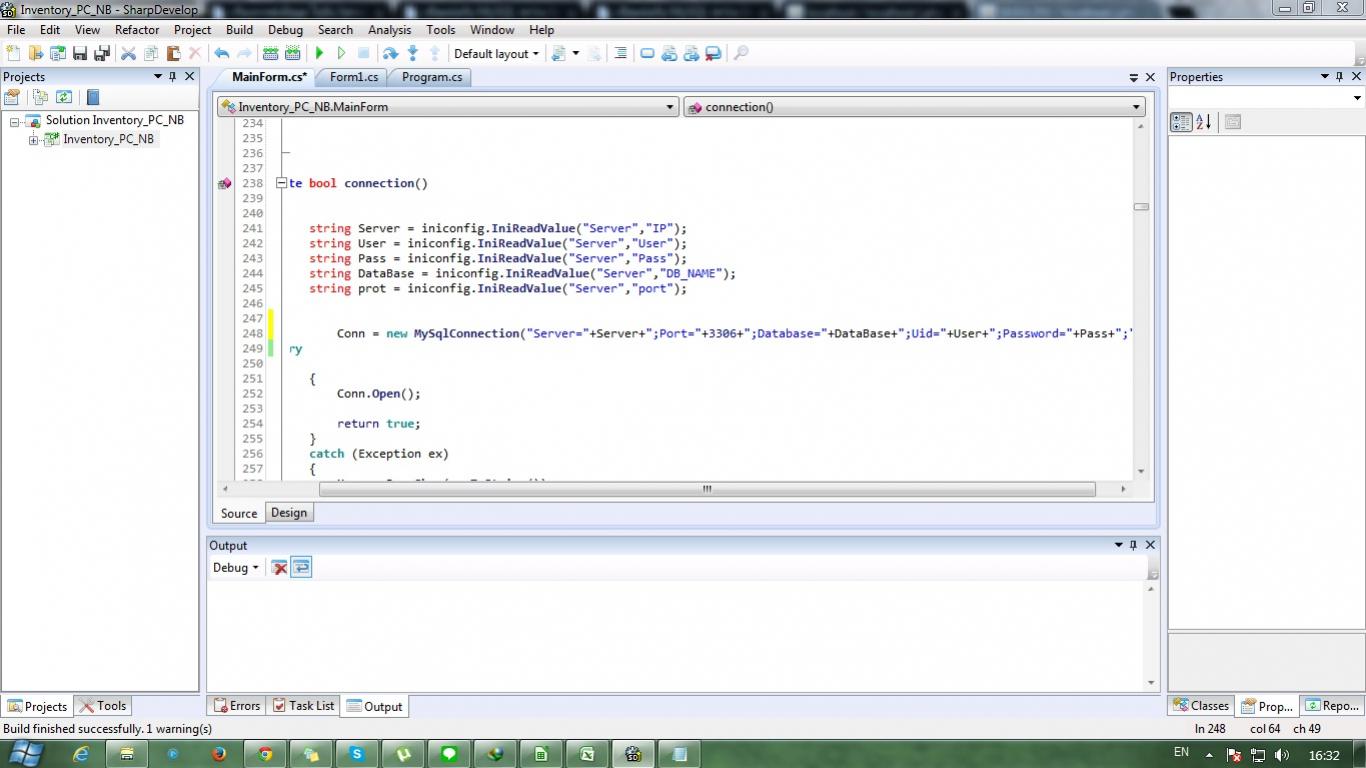Click the Paste clipboard toolbar icon
Image resolution: width=1366 pixels, height=768 pixels.
tap(173, 53)
